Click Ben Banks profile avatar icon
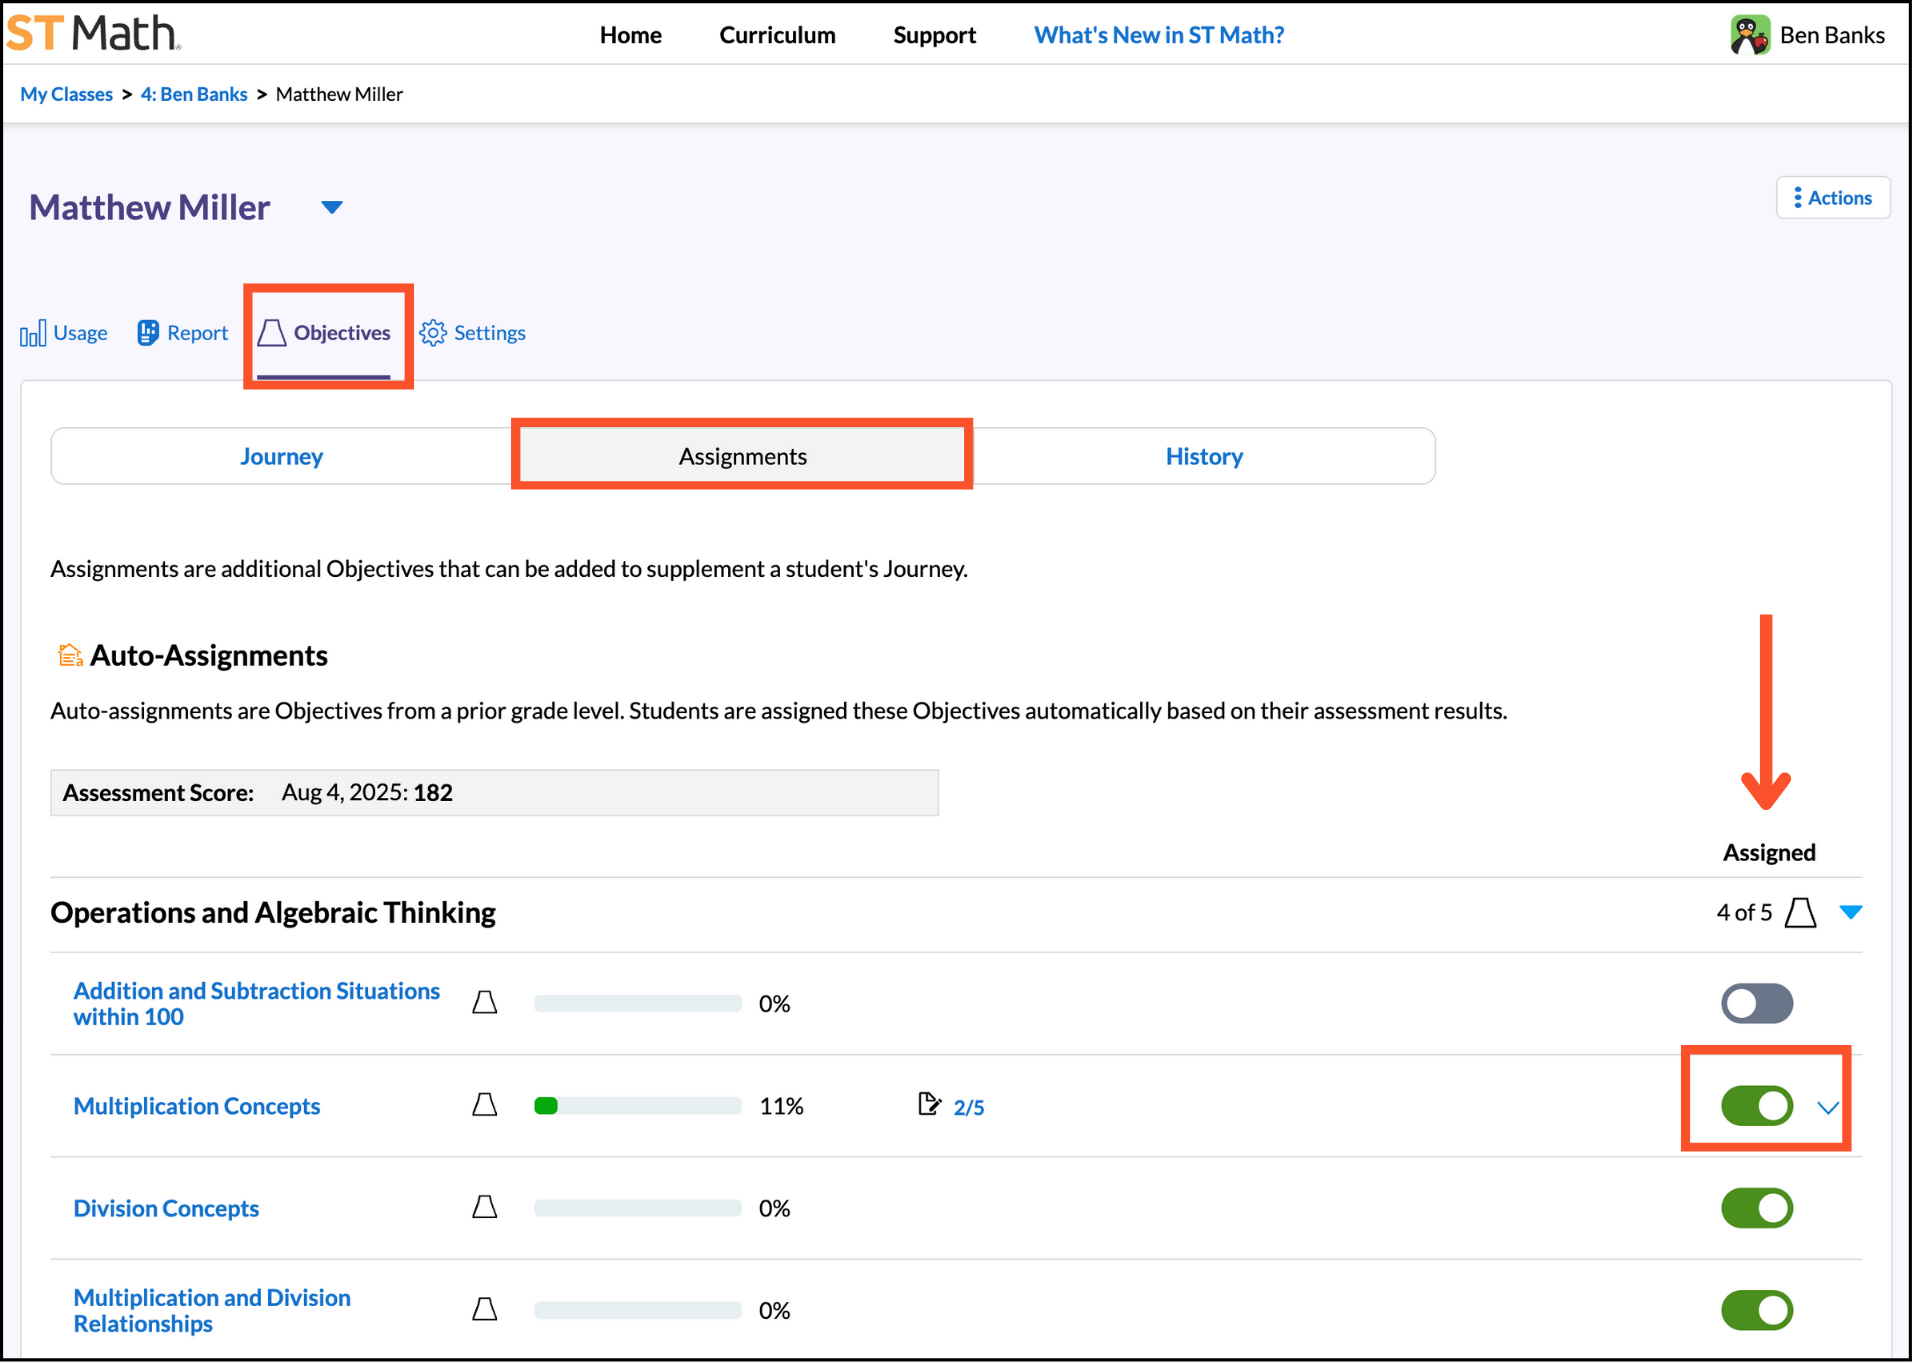The image size is (1913, 1363). pos(1749,35)
